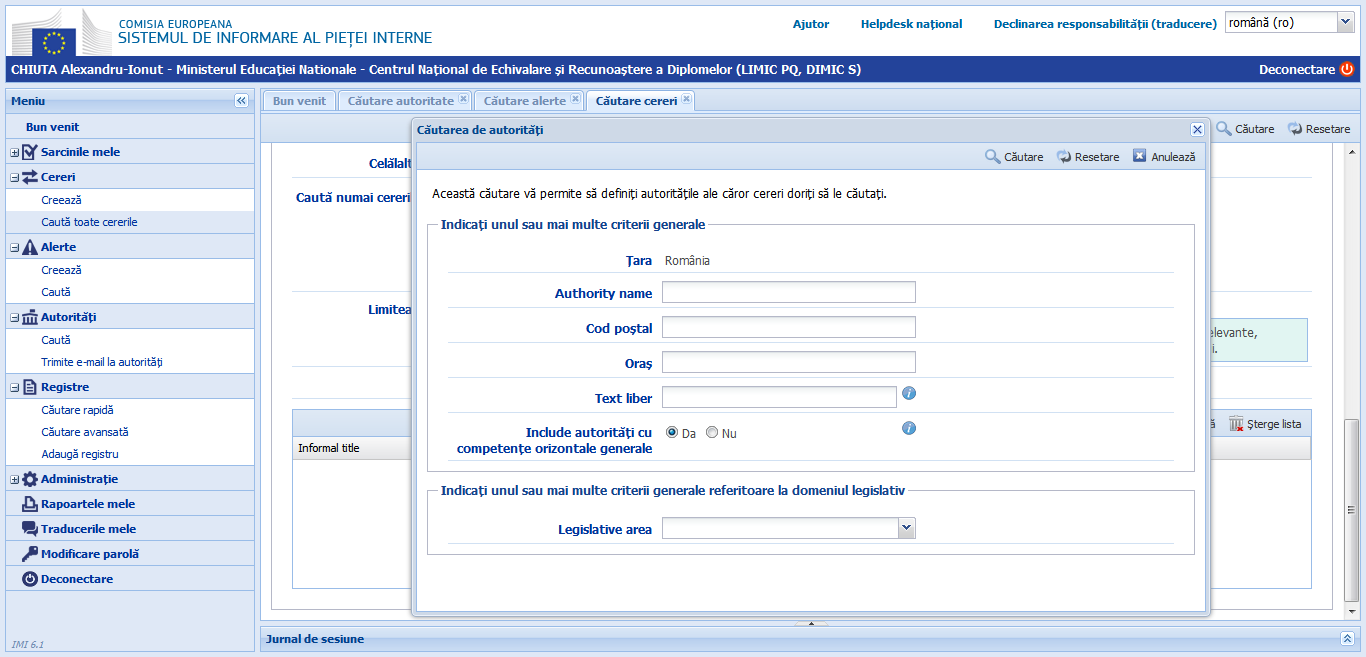Click the Authority name input field
Image resolution: width=1366 pixels, height=657 pixels.
point(788,292)
